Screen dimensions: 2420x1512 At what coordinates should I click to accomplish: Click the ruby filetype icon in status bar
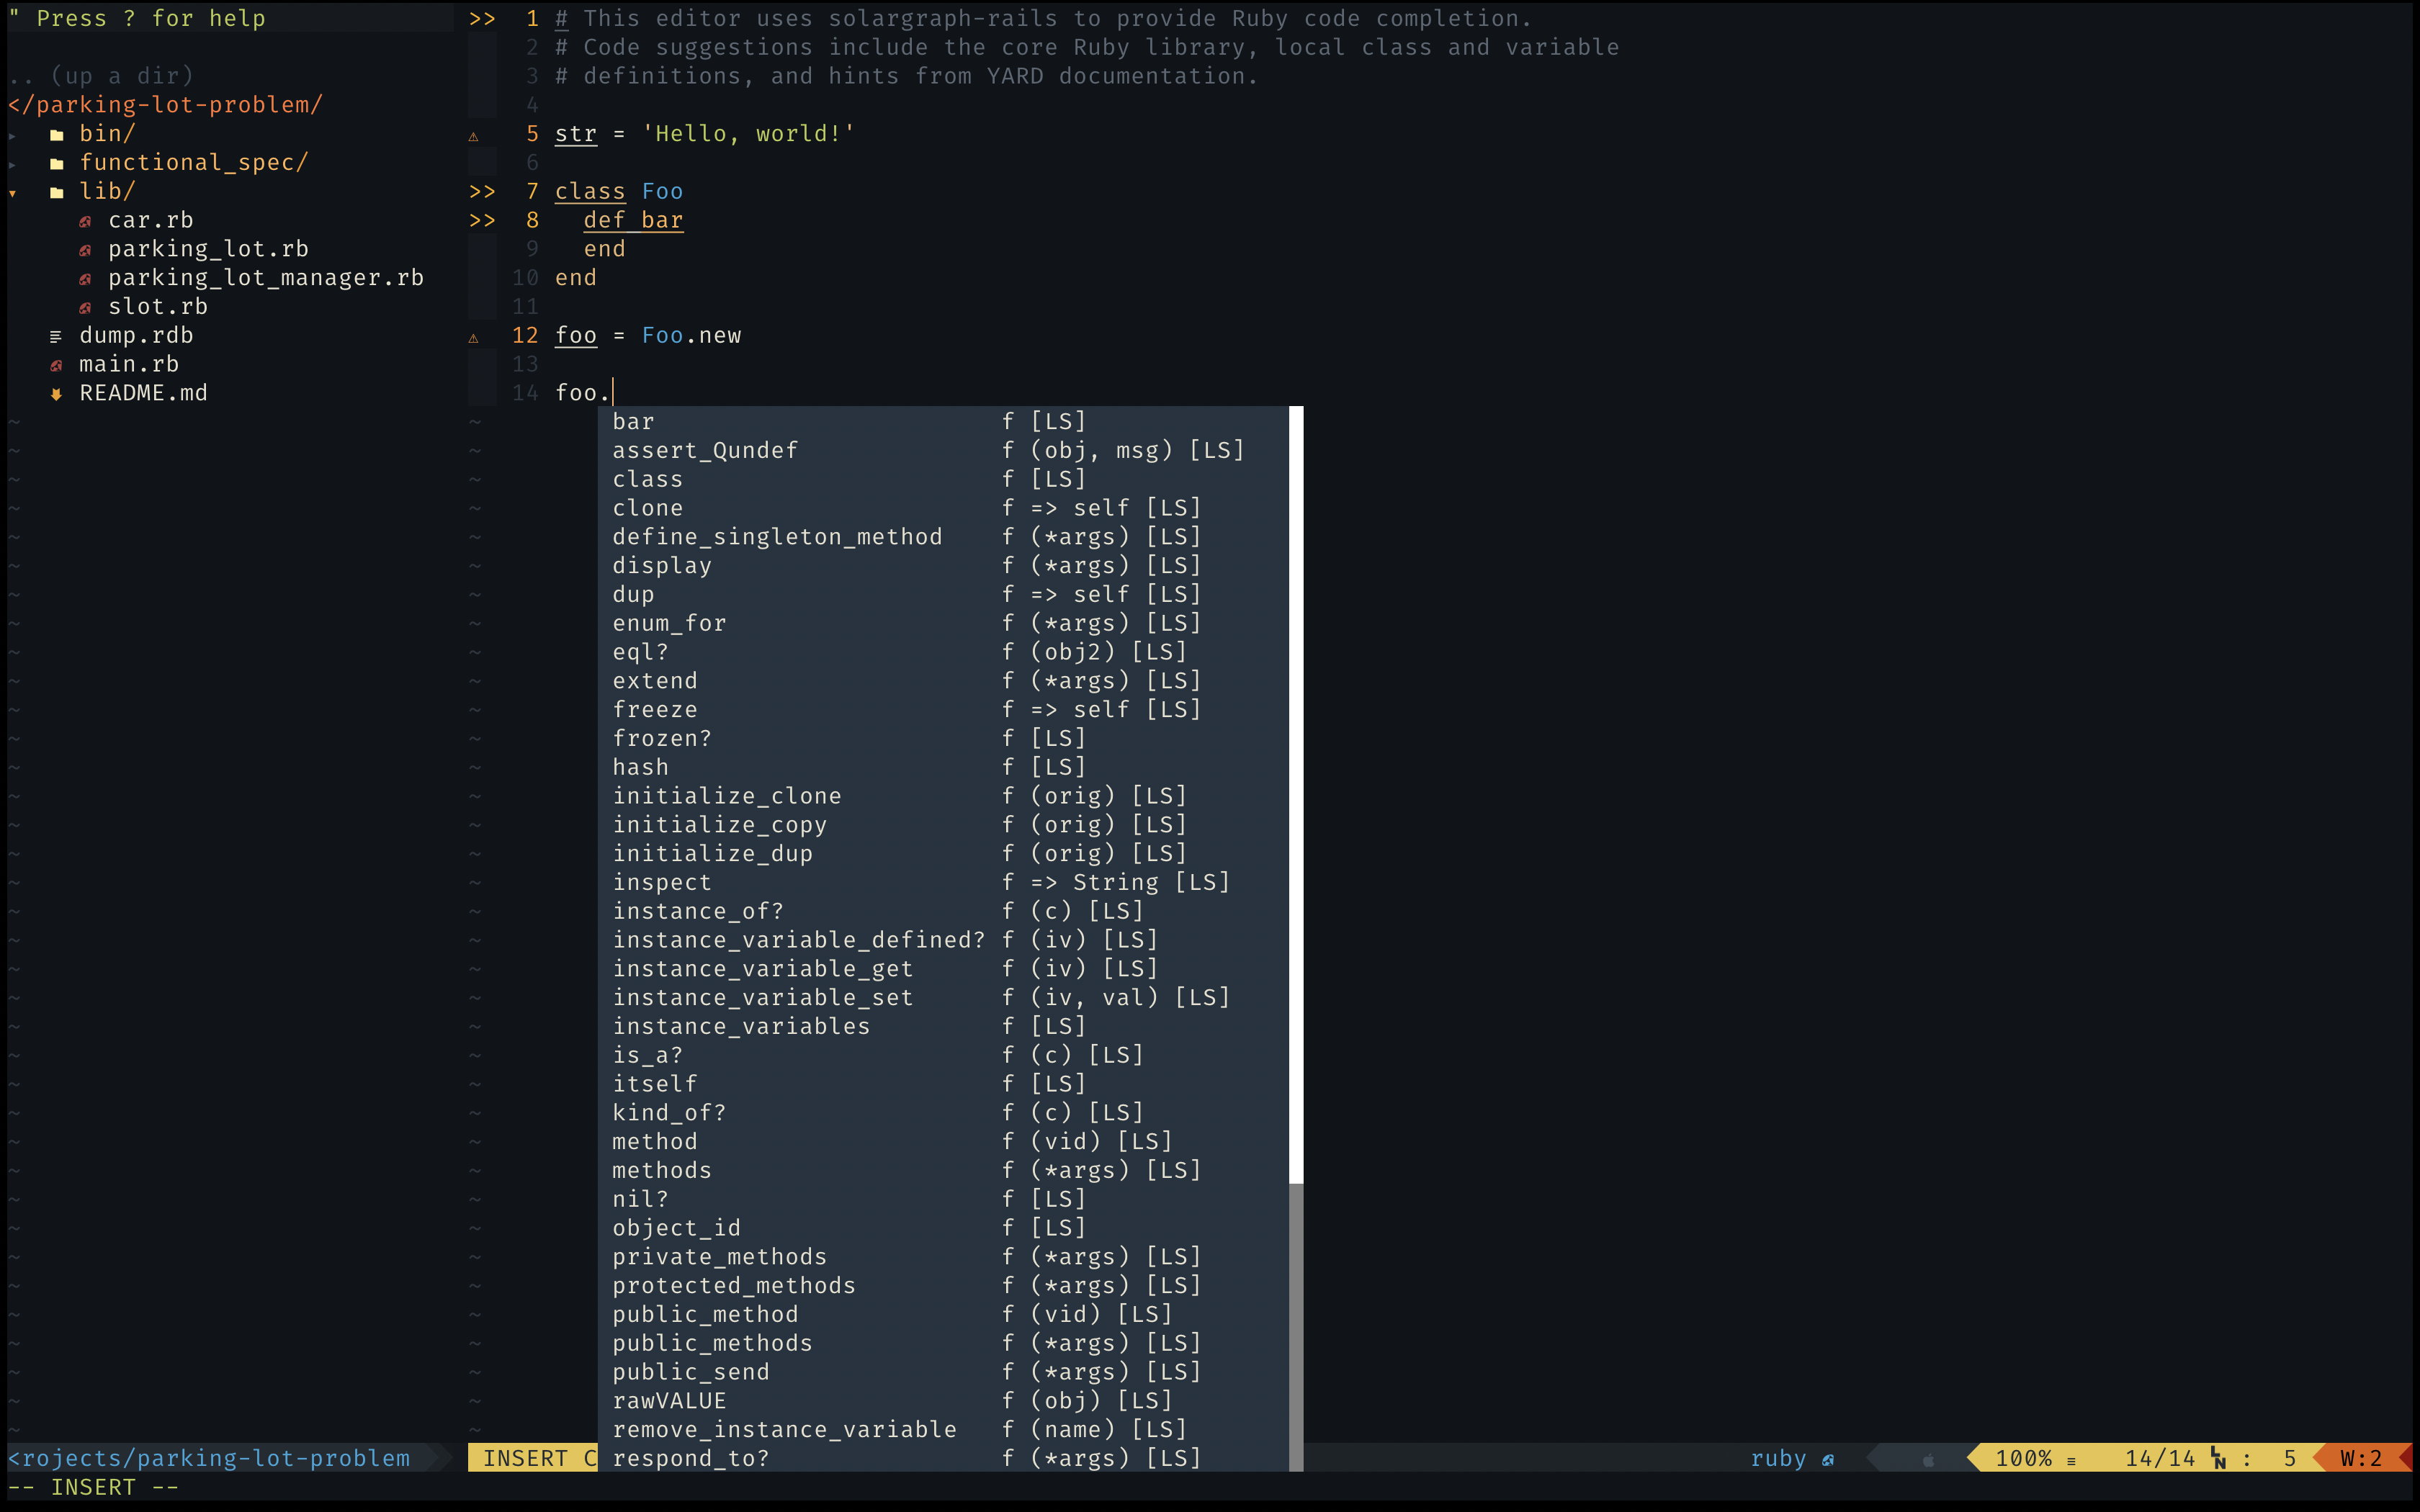(x=1828, y=1459)
